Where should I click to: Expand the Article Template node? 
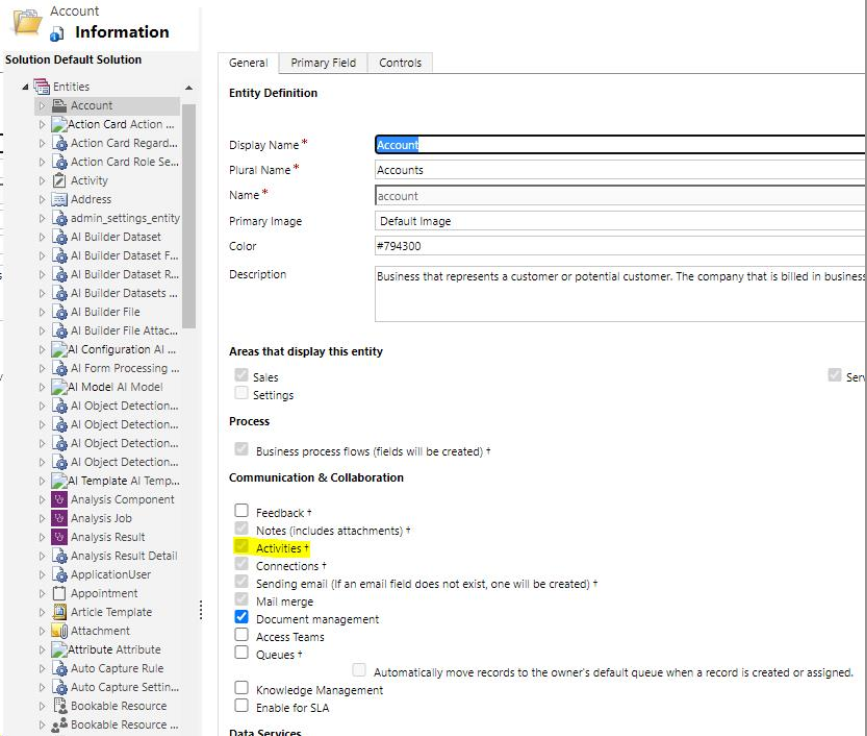click(x=42, y=613)
